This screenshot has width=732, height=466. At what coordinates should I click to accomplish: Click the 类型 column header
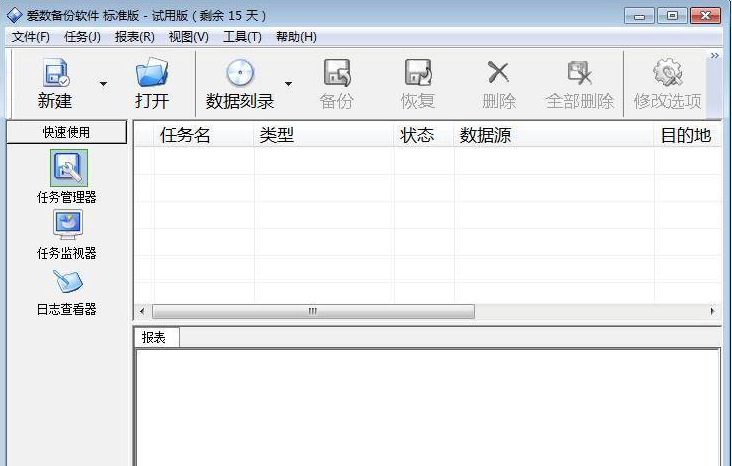(324, 135)
